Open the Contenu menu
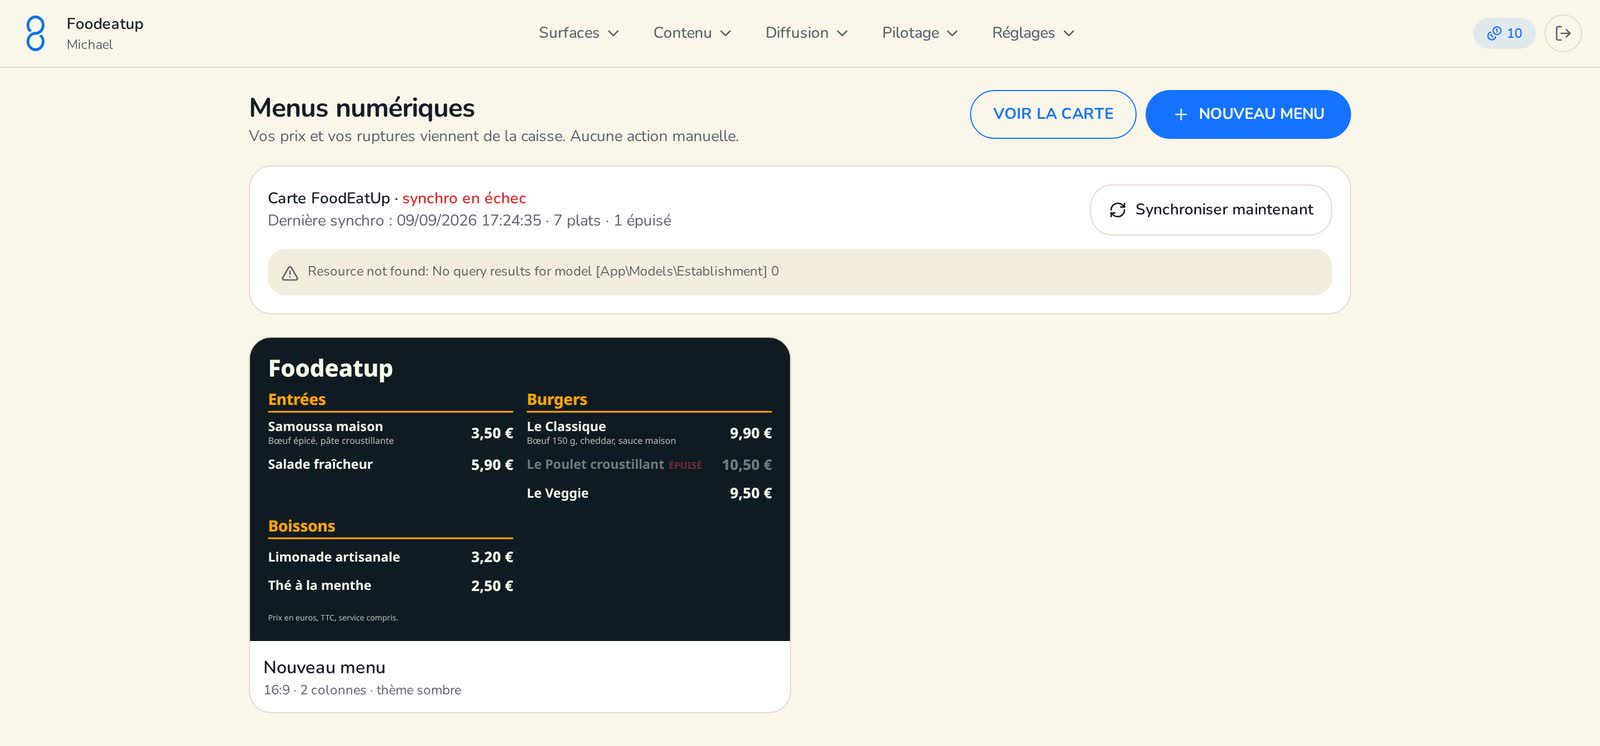Viewport: 1600px width, 746px height. click(692, 33)
